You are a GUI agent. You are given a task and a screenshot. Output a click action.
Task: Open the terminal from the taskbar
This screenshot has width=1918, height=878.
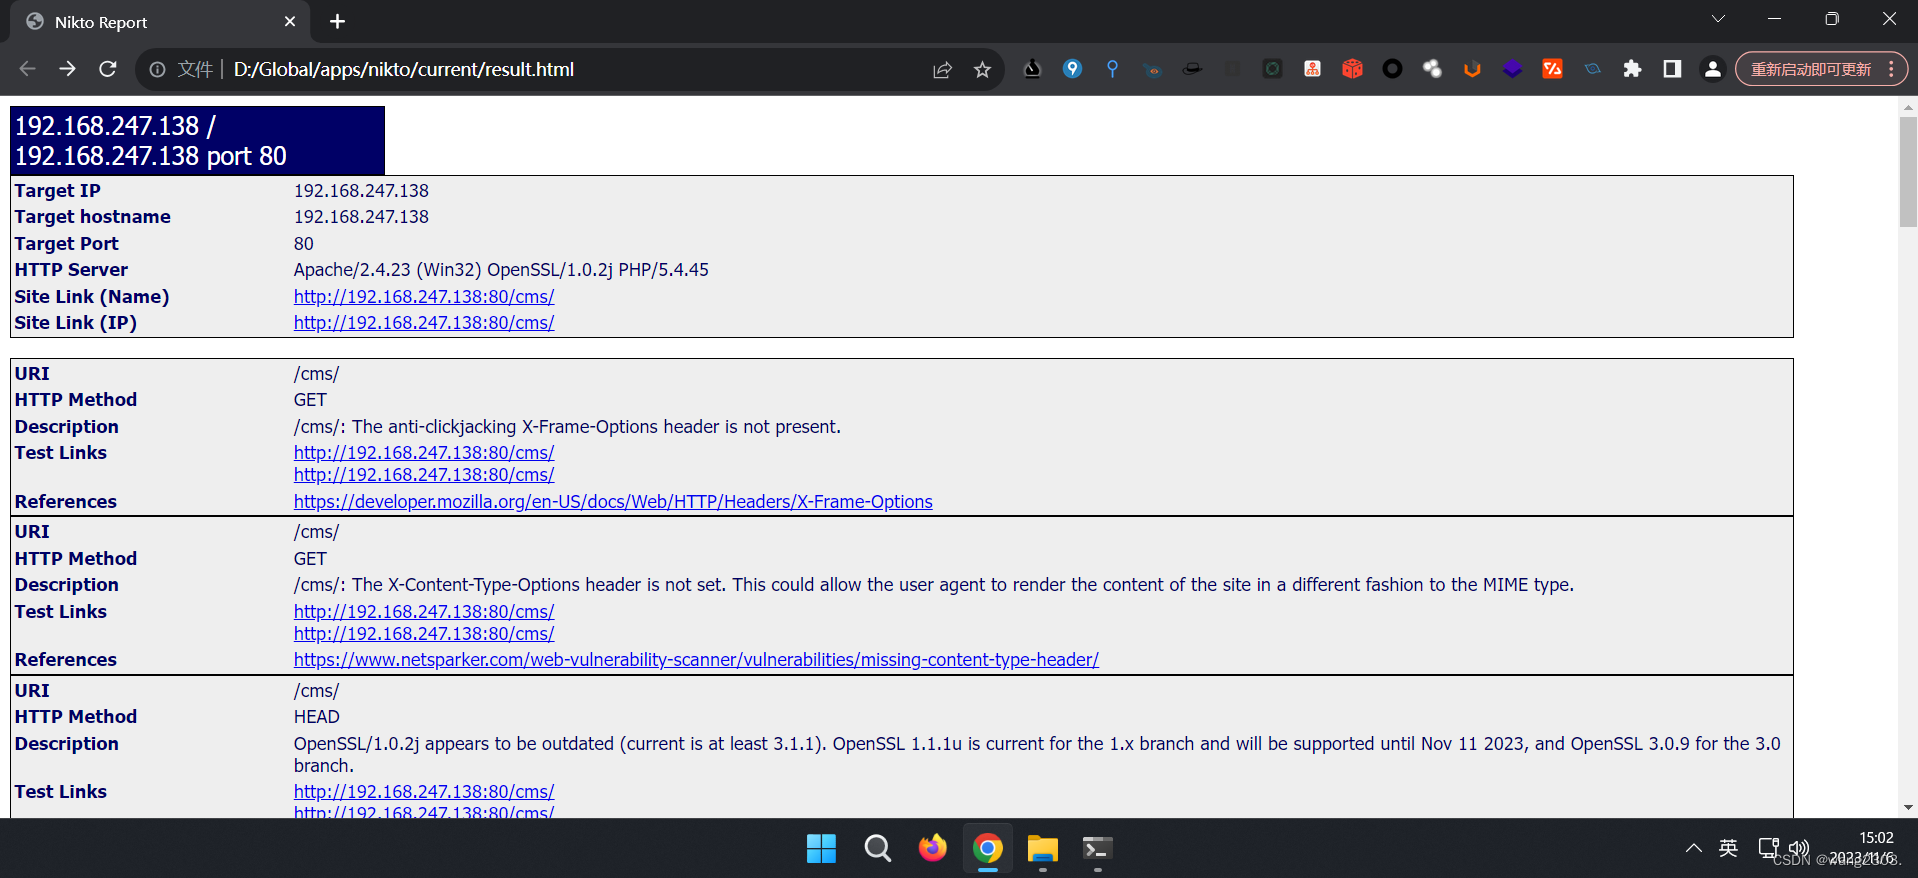pos(1097,849)
